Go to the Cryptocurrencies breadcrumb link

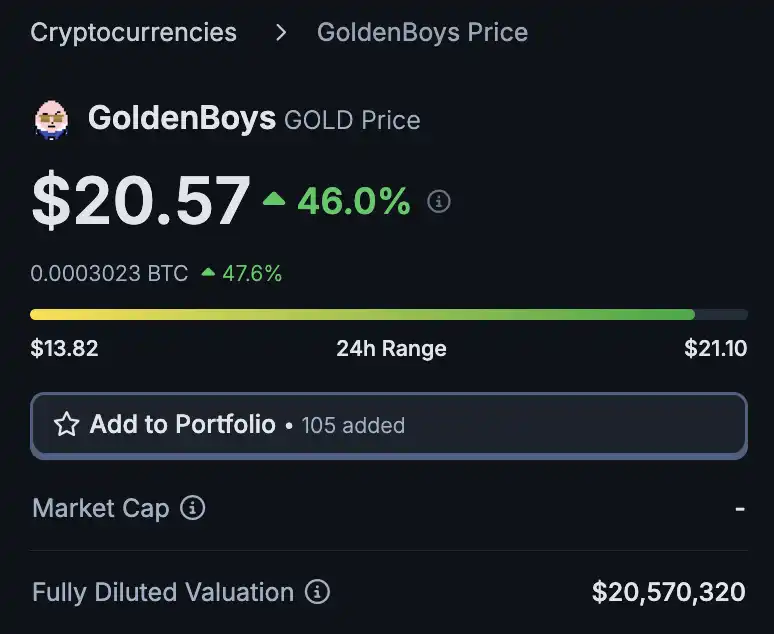133,32
